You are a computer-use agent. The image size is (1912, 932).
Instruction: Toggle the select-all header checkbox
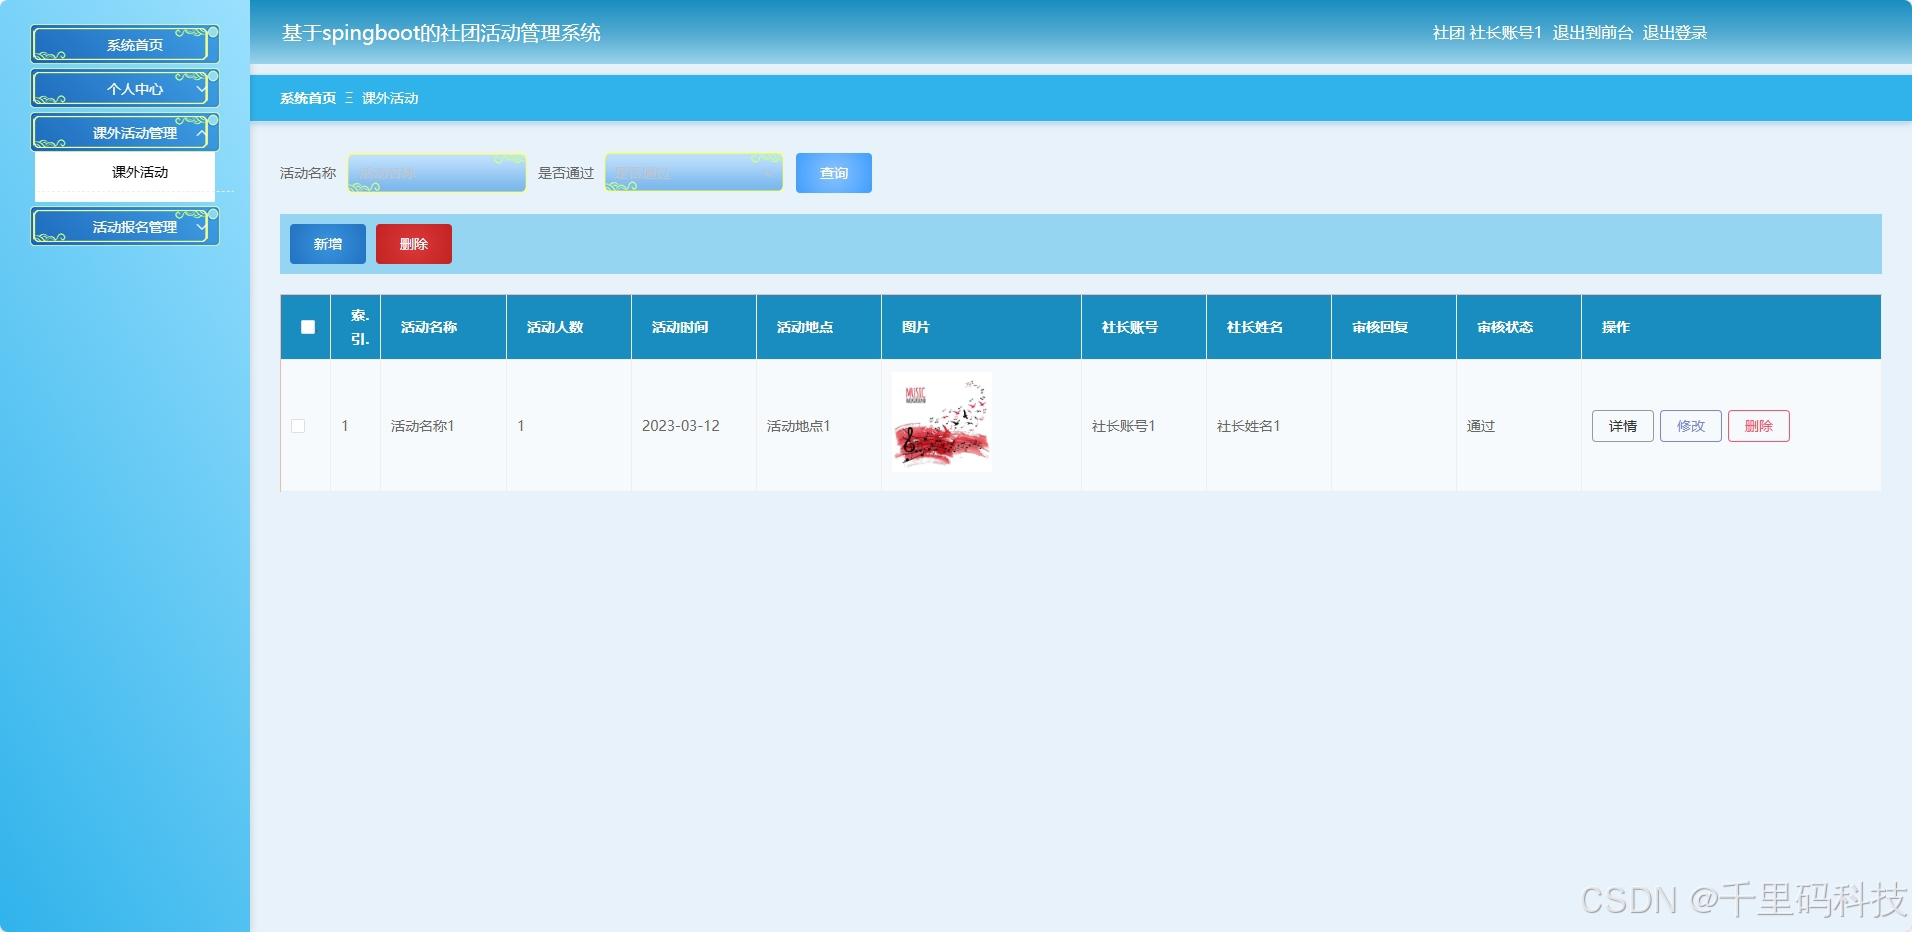308,327
